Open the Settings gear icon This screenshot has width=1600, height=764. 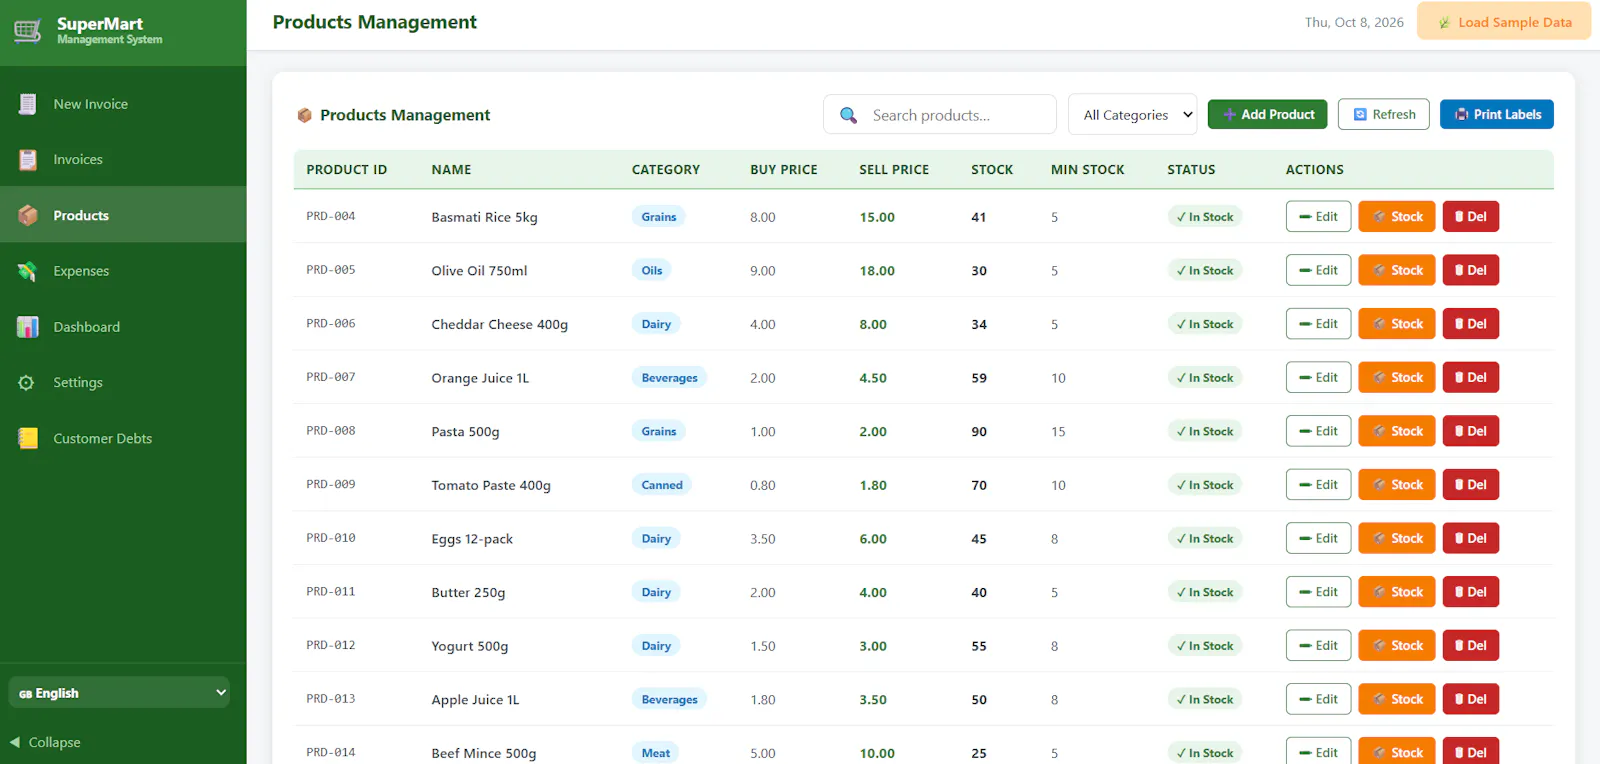pyautogui.click(x=27, y=383)
